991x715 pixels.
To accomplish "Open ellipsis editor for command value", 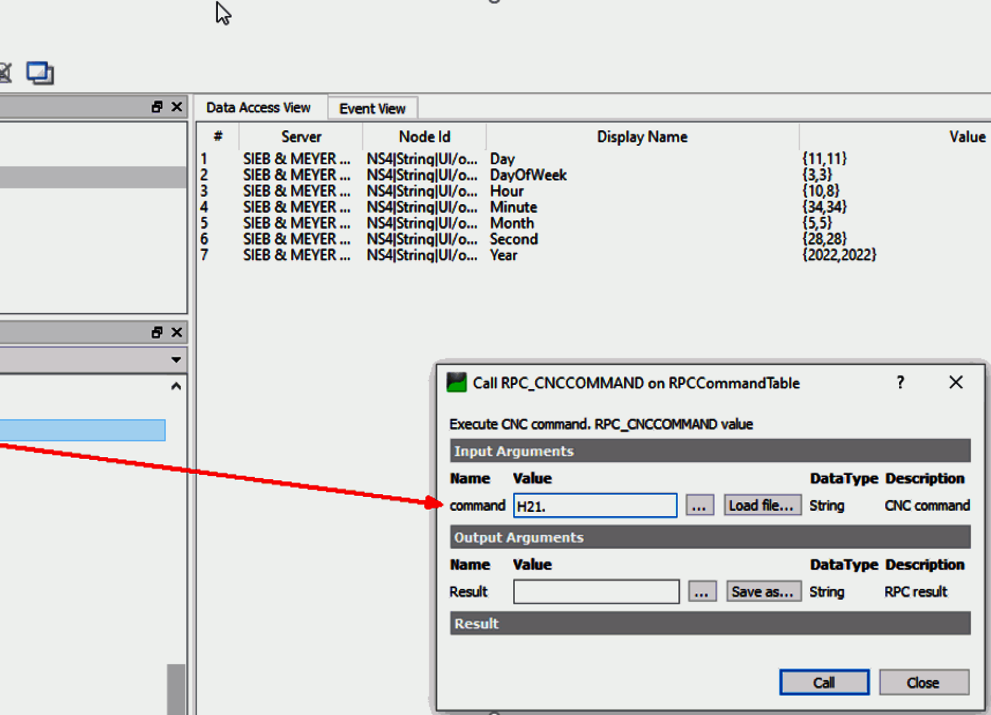I will click(699, 506).
